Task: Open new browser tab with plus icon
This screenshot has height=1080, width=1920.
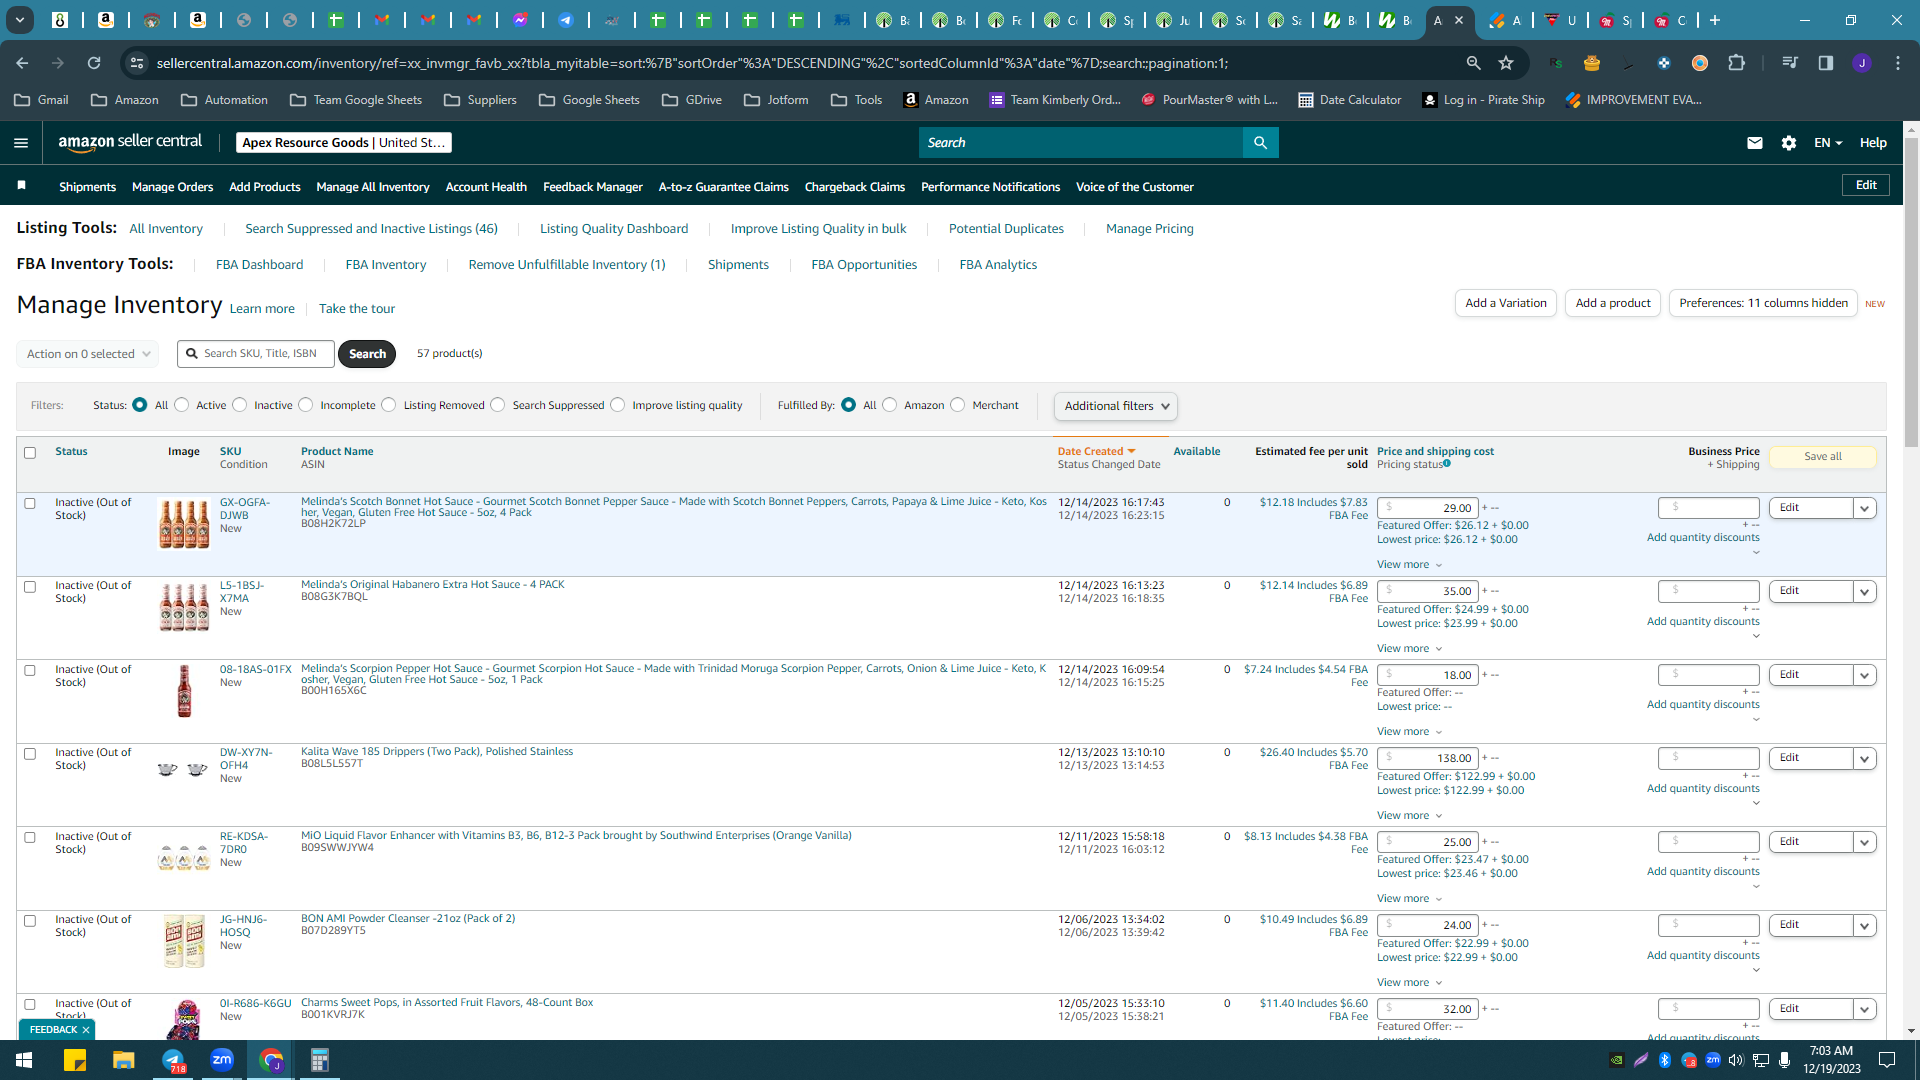Action: (1715, 20)
